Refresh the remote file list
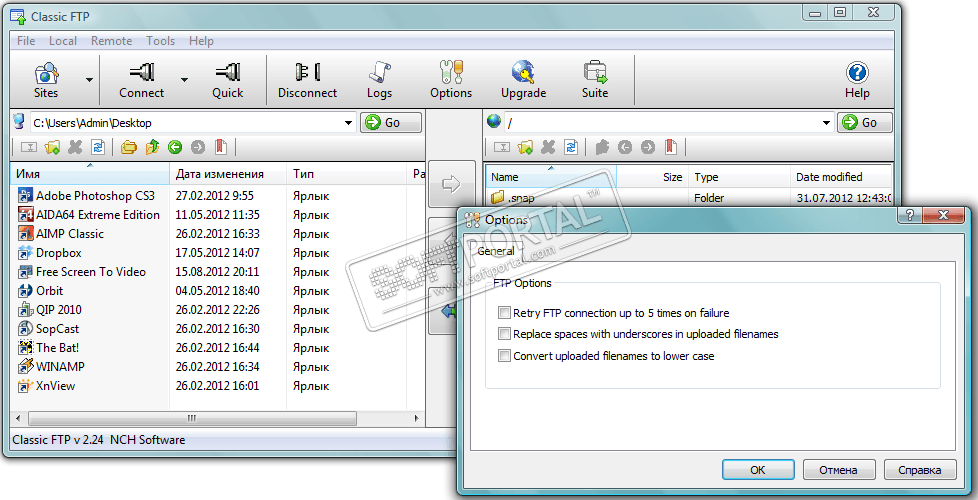Viewport: 978px width, 500px height. point(571,147)
